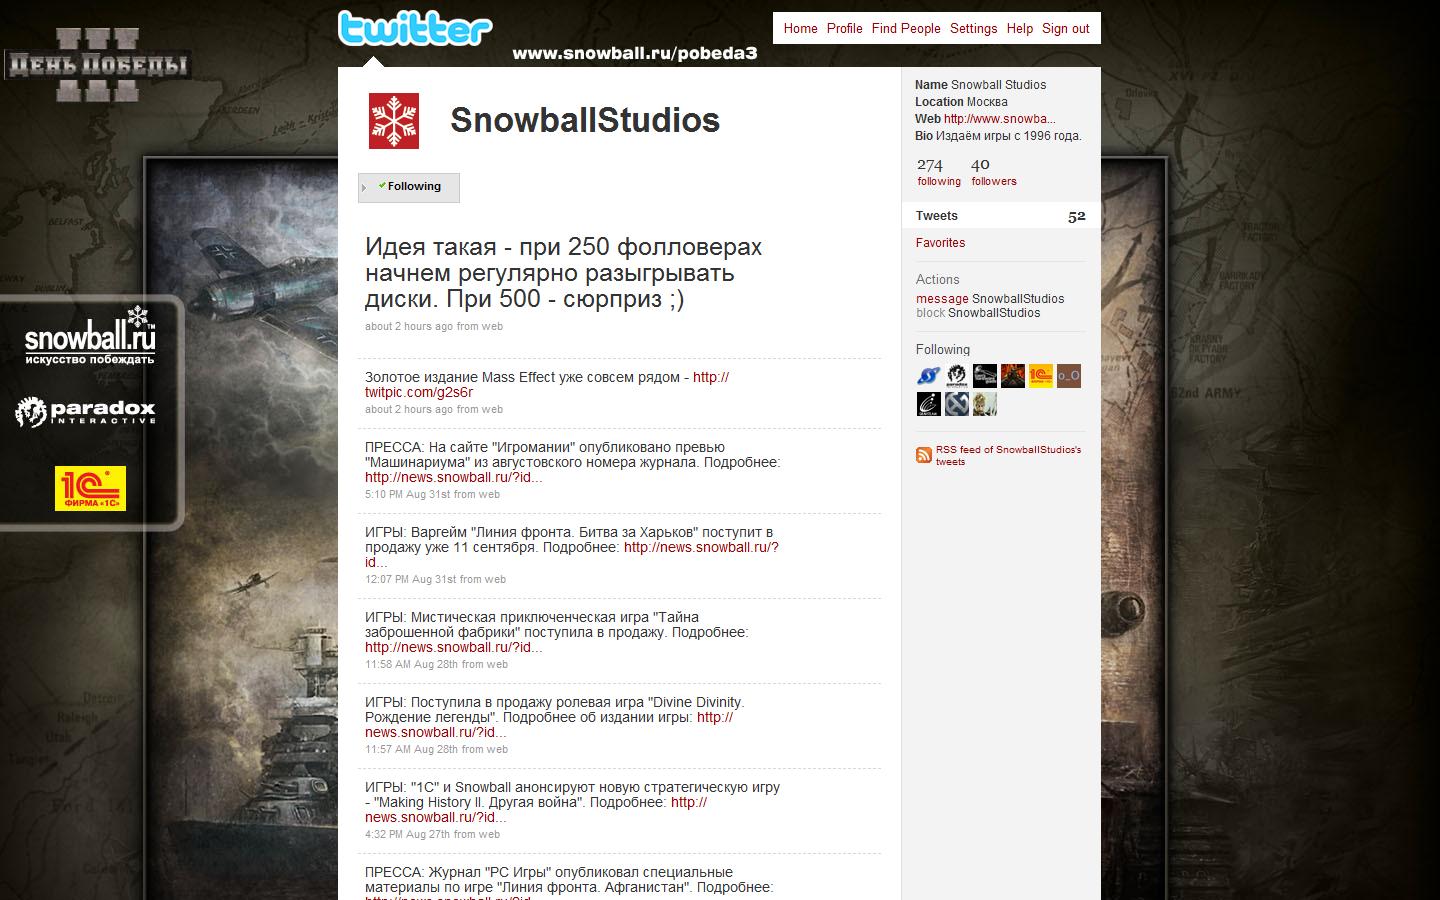Open the Home menu item

pos(800,28)
